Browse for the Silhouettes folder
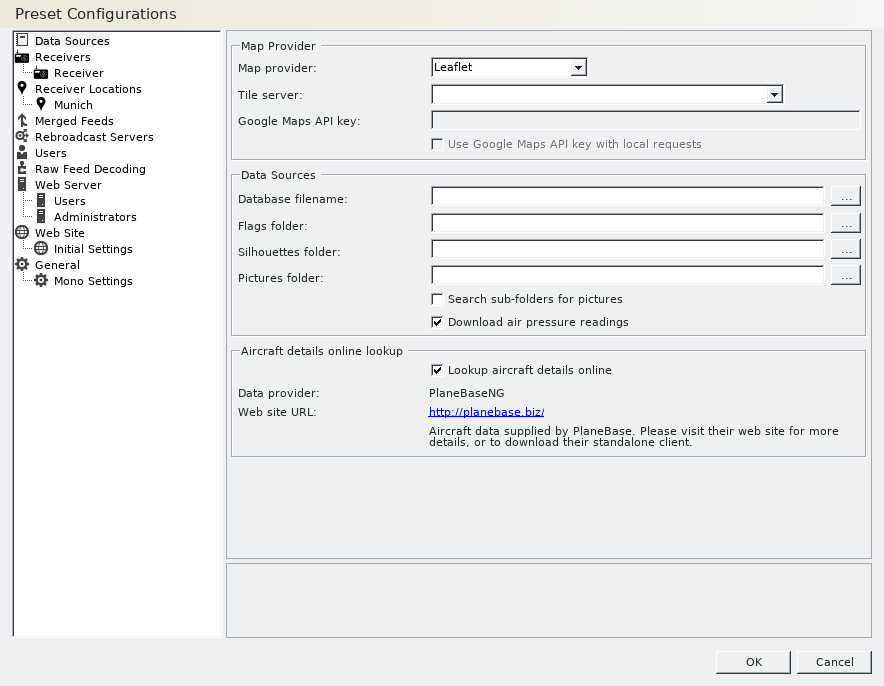 pos(846,249)
